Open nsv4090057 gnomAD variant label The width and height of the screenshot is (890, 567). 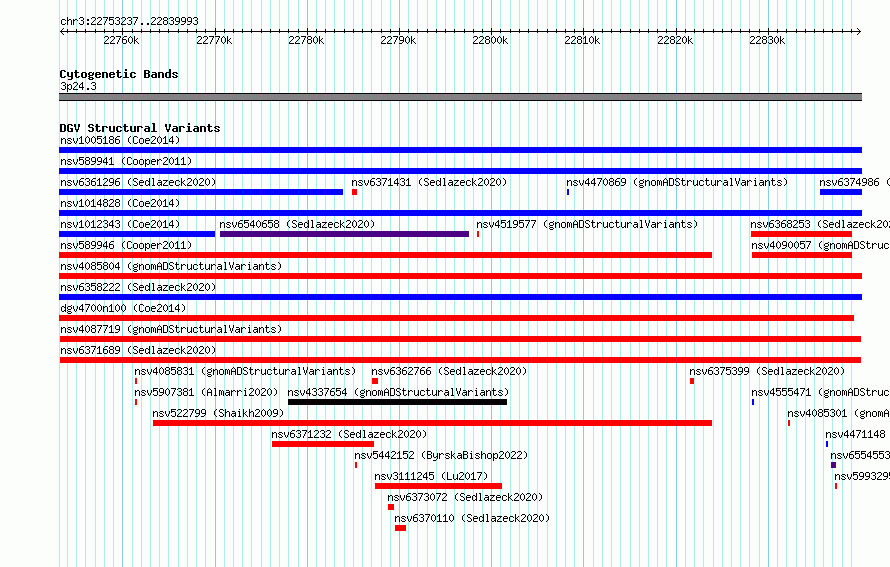820,245
